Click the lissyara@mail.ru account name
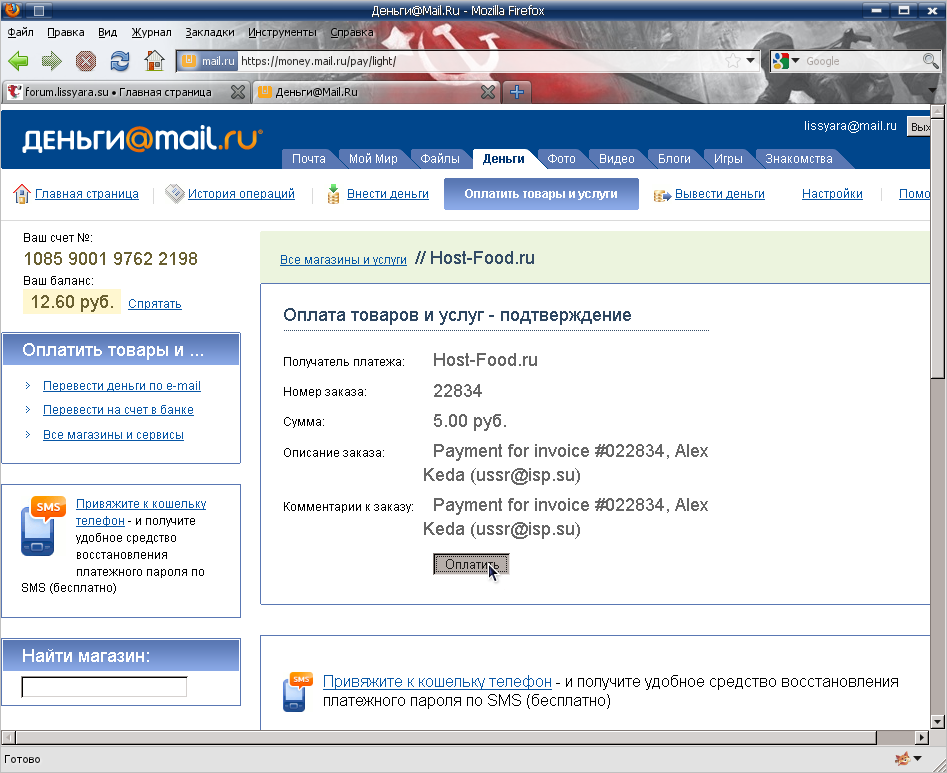 [x=850, y=126]
